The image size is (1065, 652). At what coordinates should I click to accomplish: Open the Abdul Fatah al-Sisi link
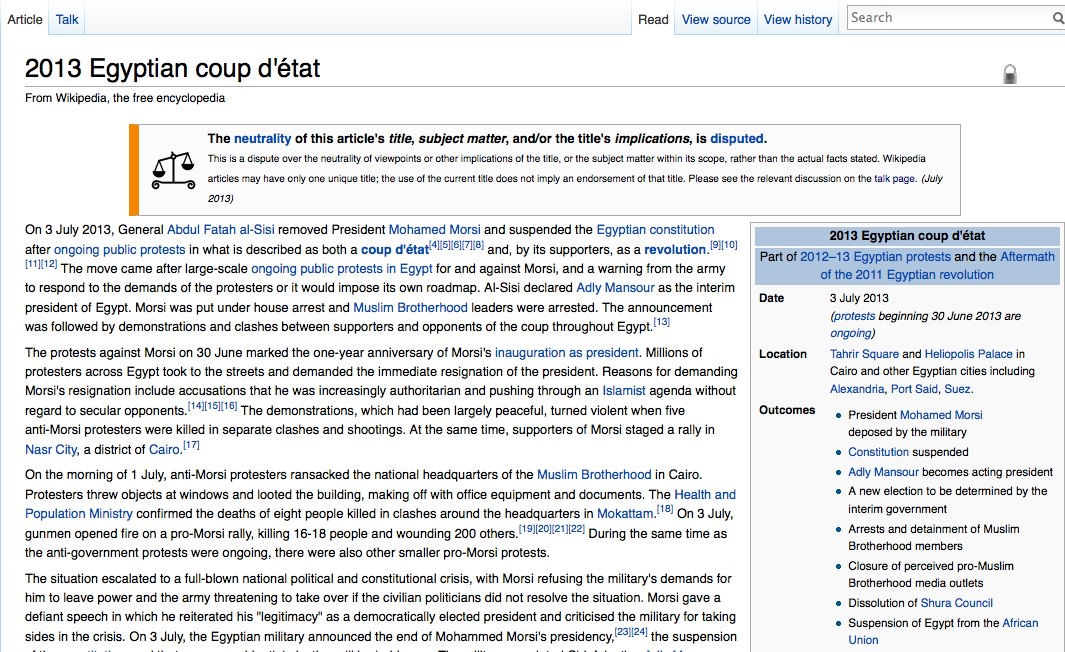coord(221,230)
